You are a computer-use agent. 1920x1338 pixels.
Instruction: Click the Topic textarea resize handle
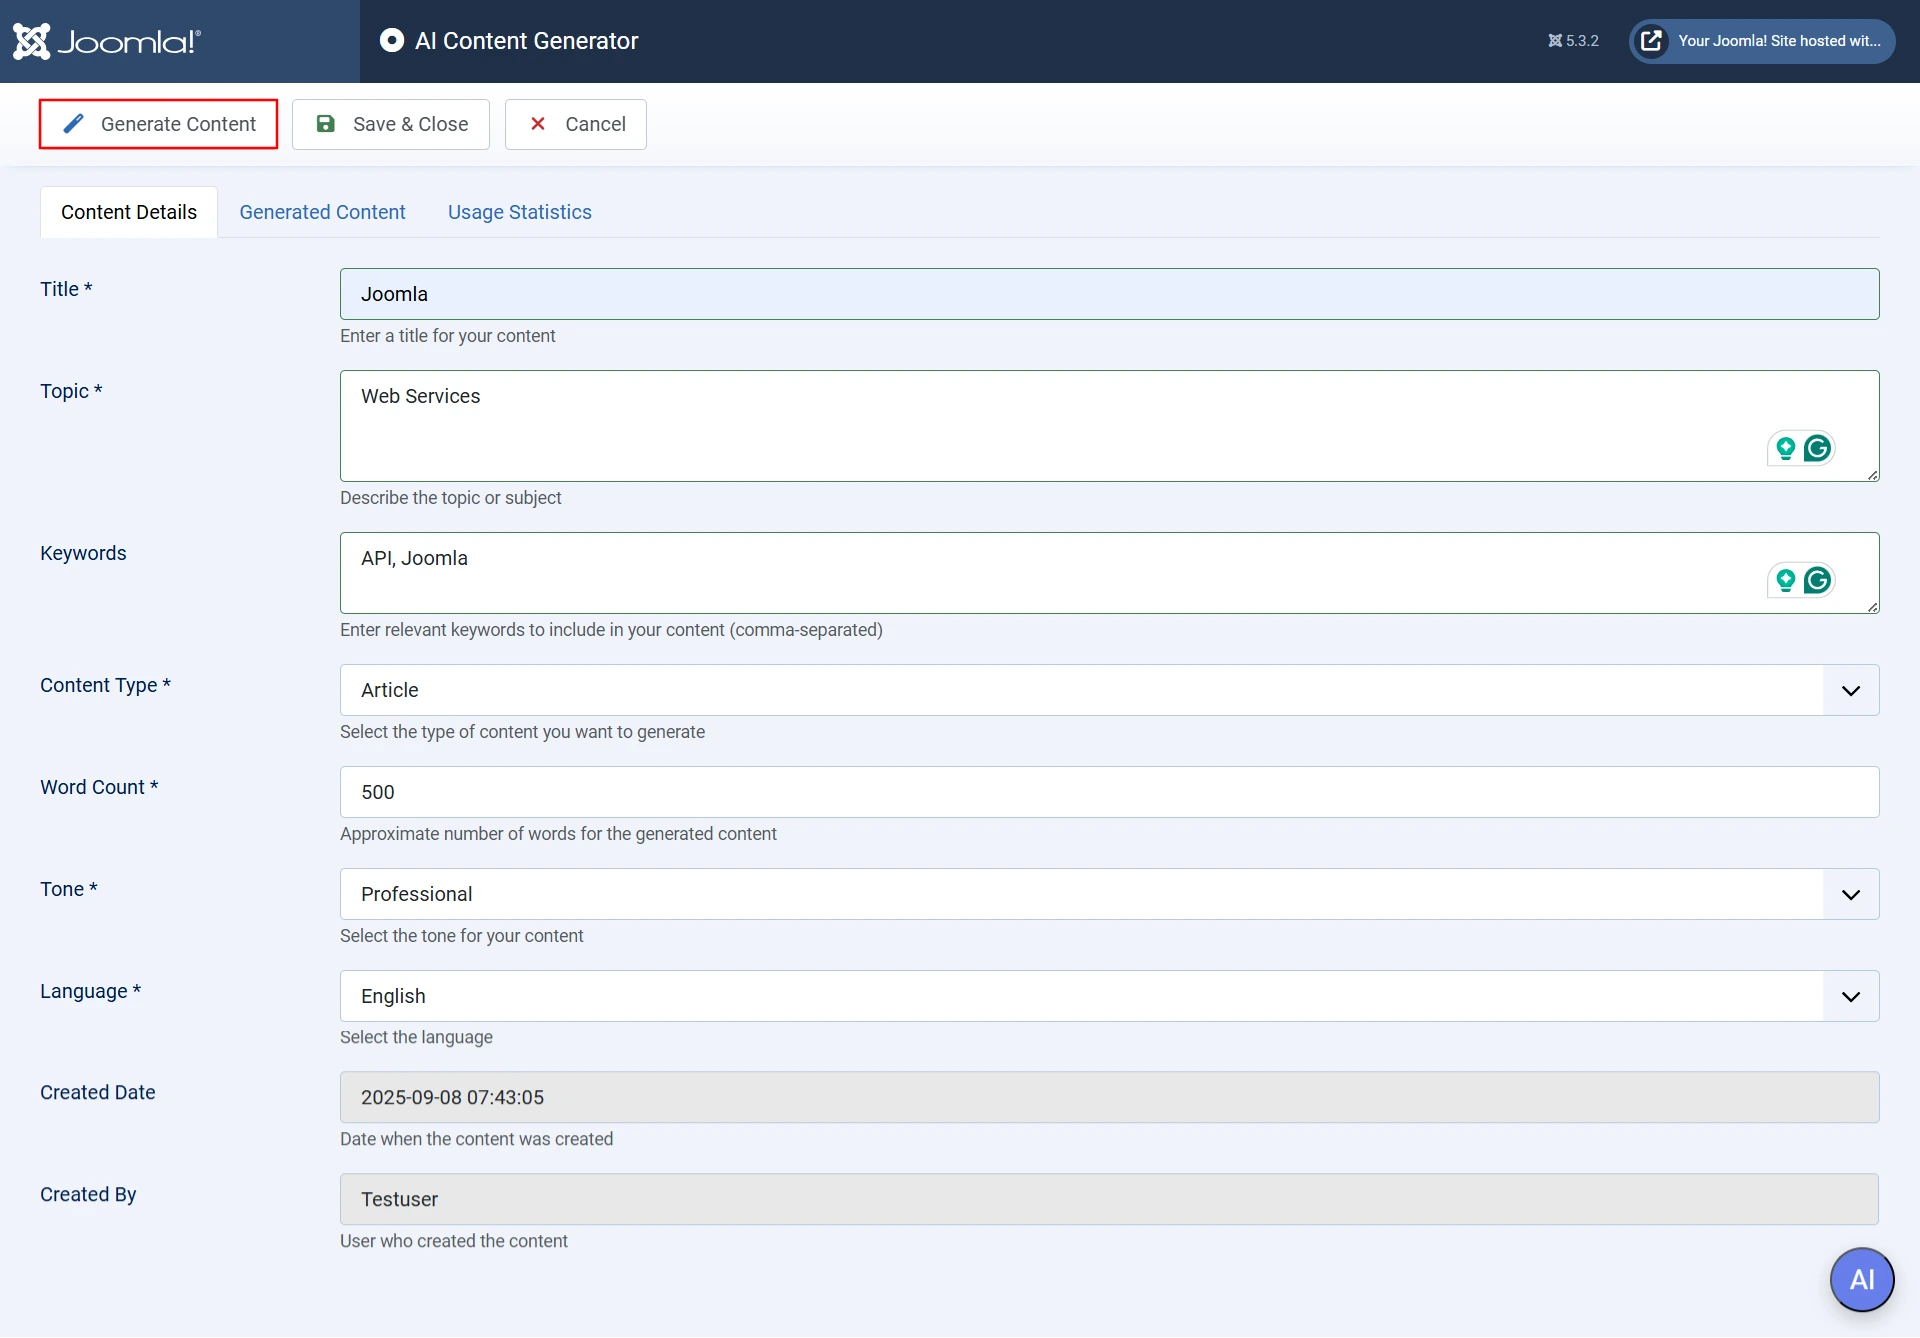click(x=1872, y=474)
